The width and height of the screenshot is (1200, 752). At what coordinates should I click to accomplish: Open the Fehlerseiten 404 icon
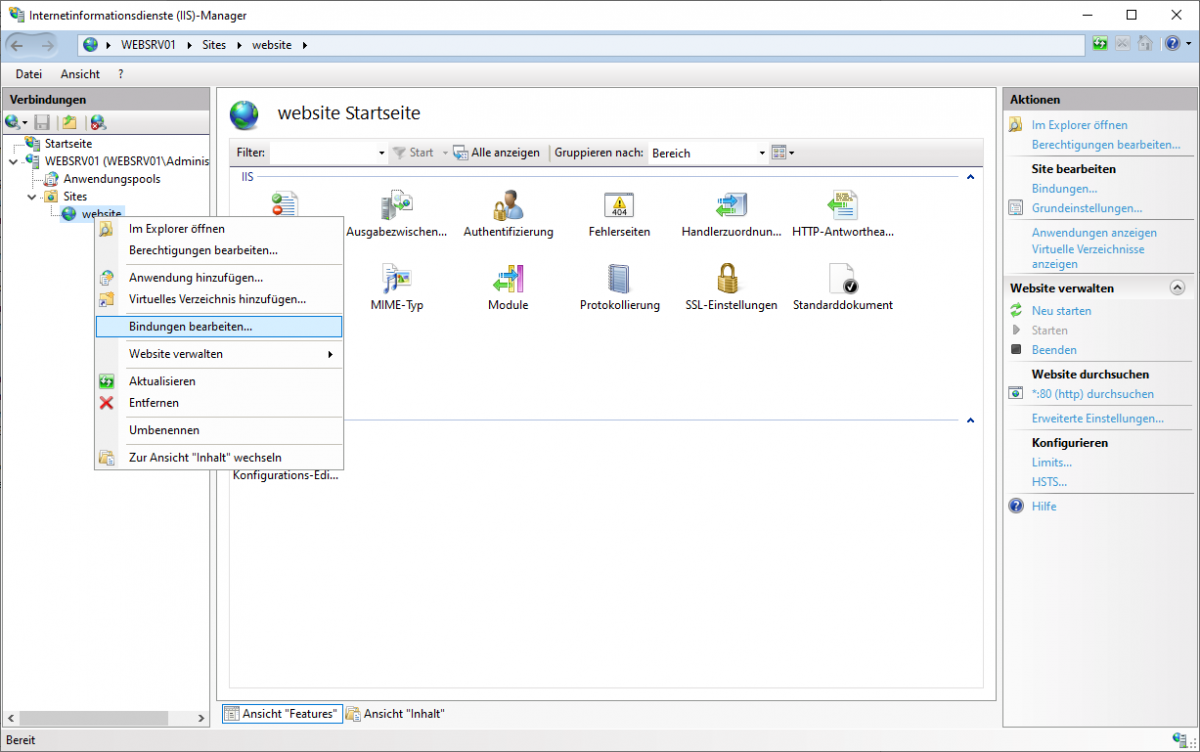pos(619,206)
